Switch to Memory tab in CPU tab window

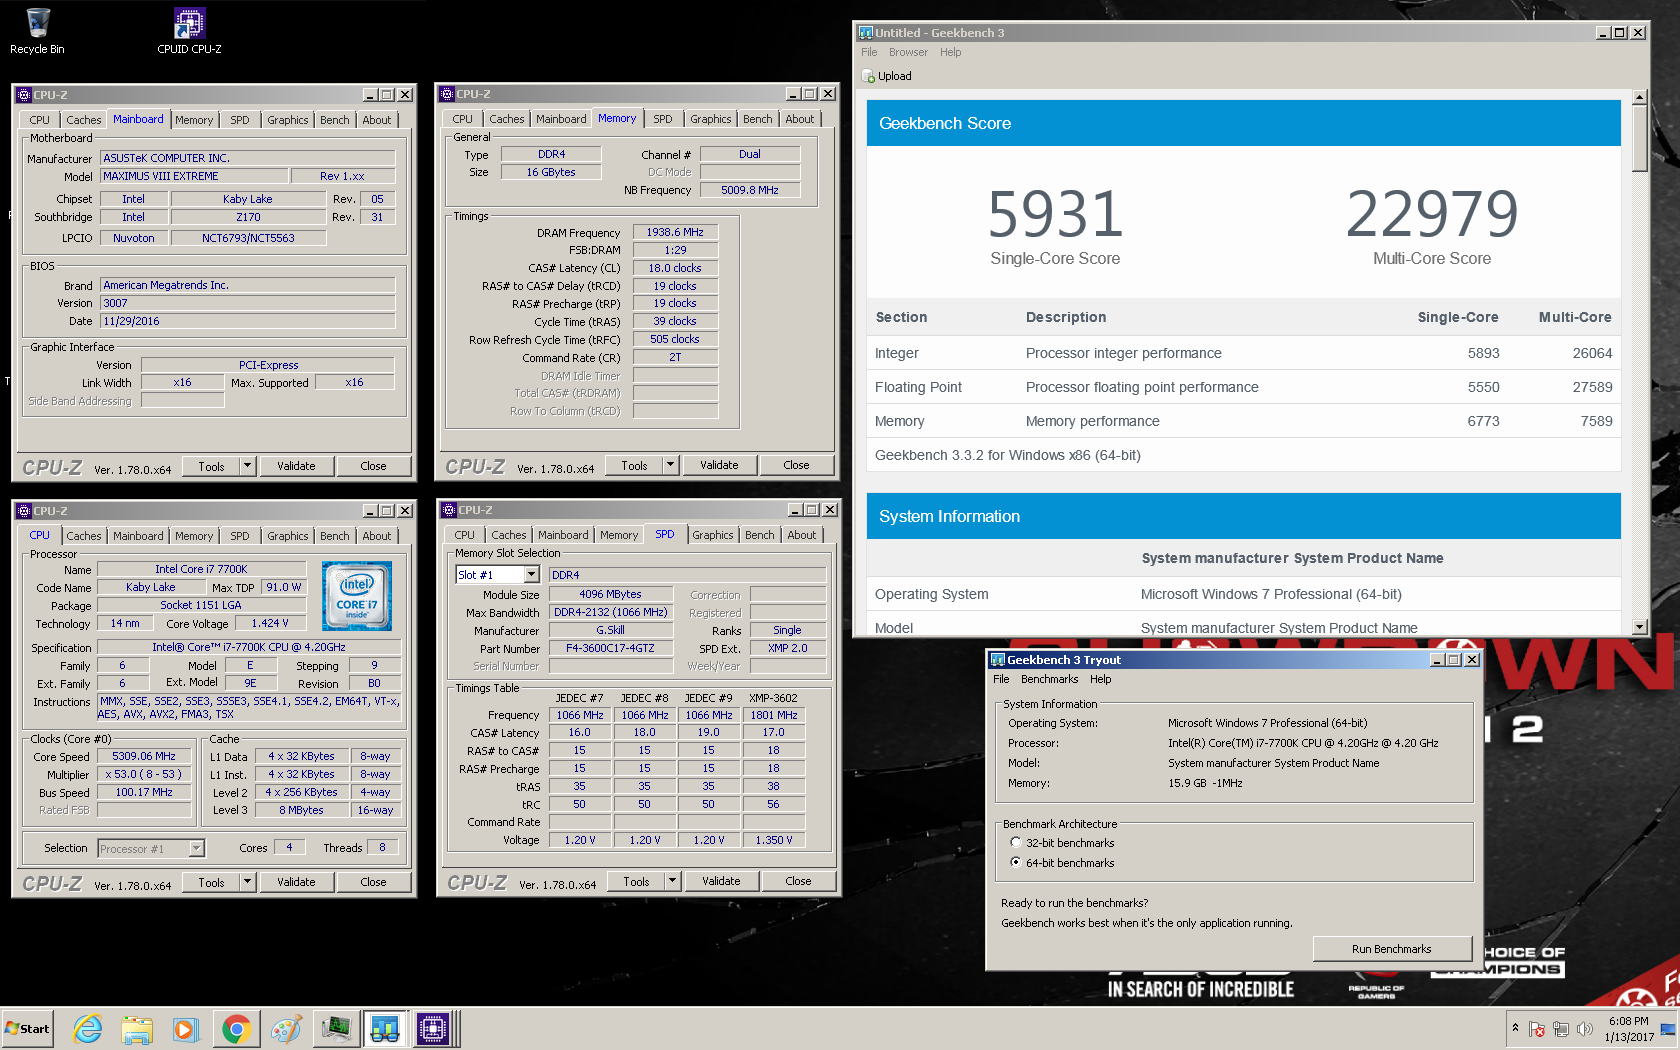click(194, 536)
